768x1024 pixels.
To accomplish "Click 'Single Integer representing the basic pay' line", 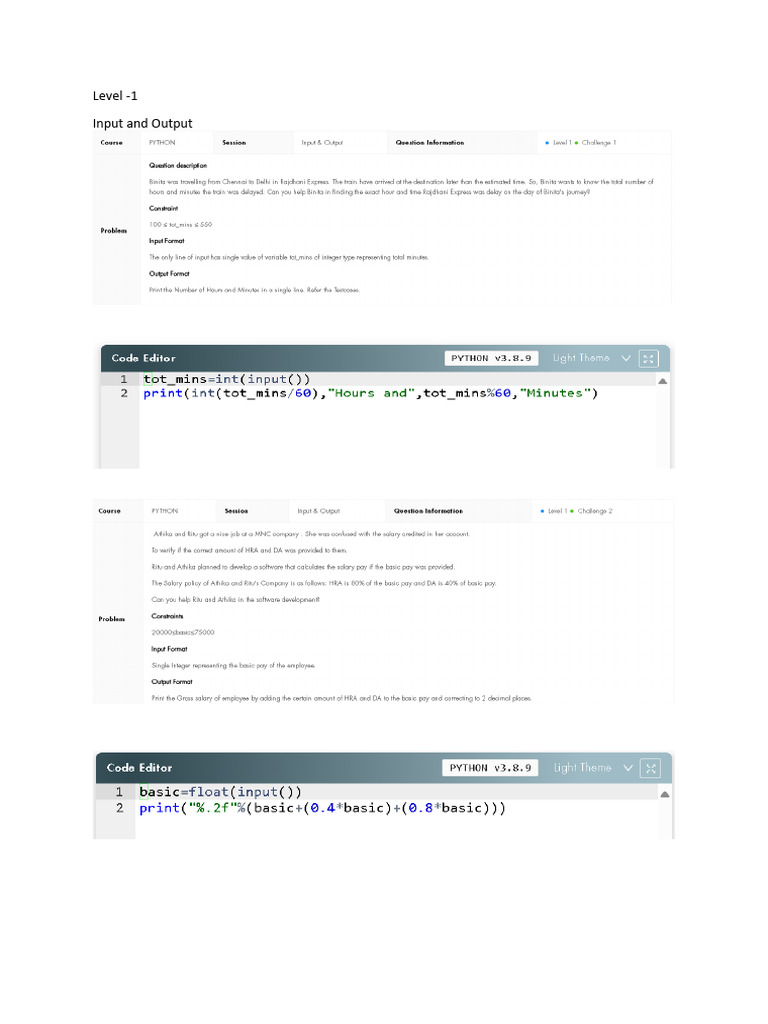I will pos(233,665).
